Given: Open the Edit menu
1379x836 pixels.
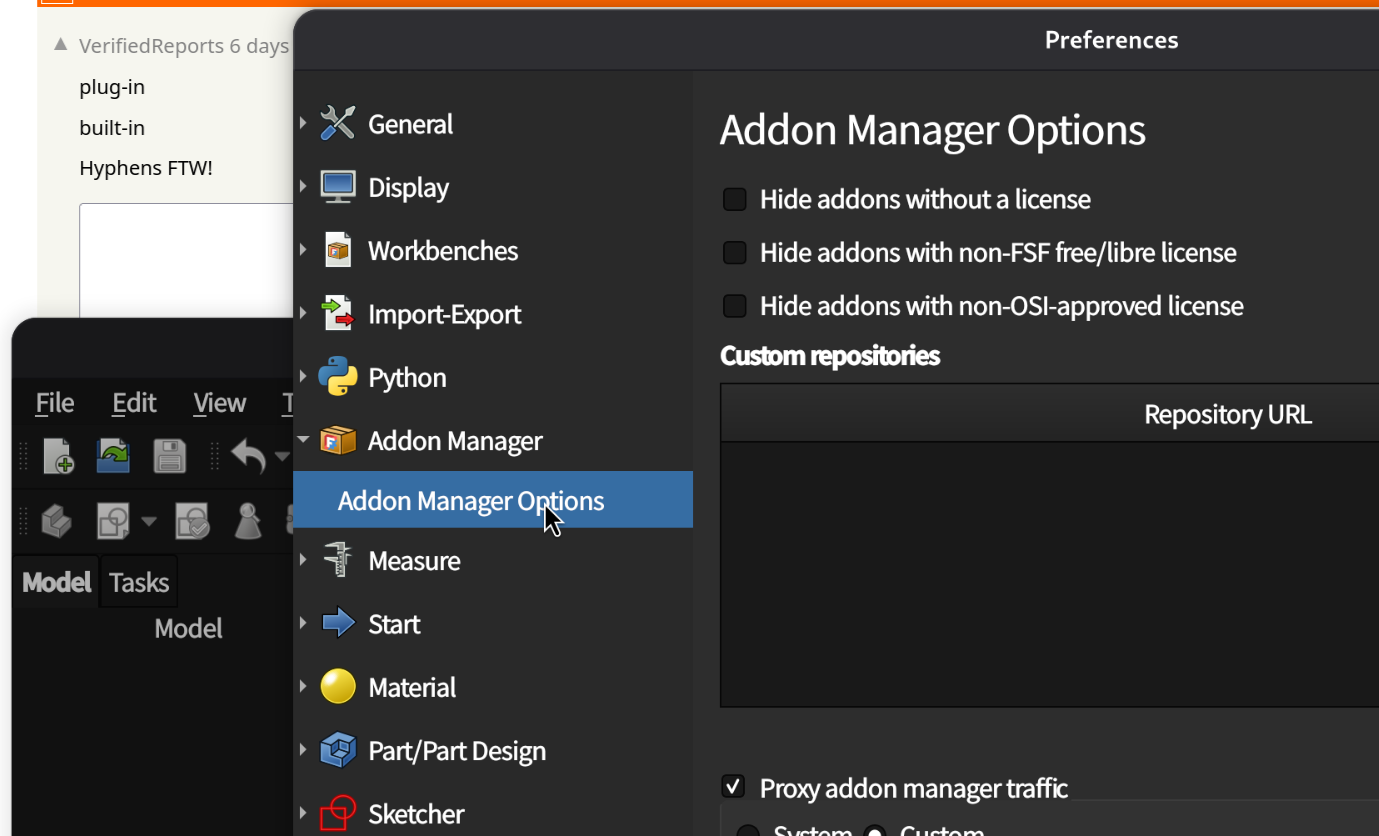Looking at the screenshot, I should point(134,403).
